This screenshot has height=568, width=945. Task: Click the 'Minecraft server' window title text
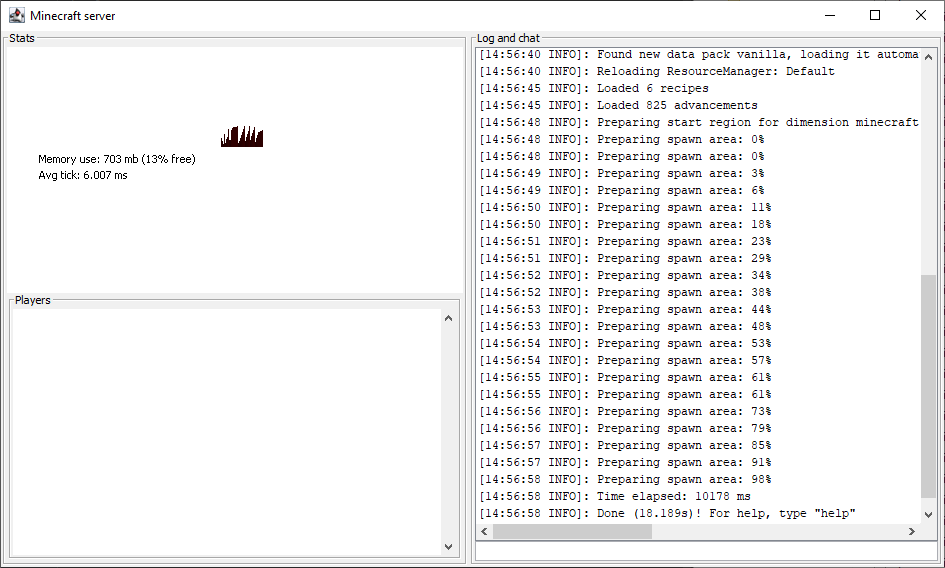point(72,16)
